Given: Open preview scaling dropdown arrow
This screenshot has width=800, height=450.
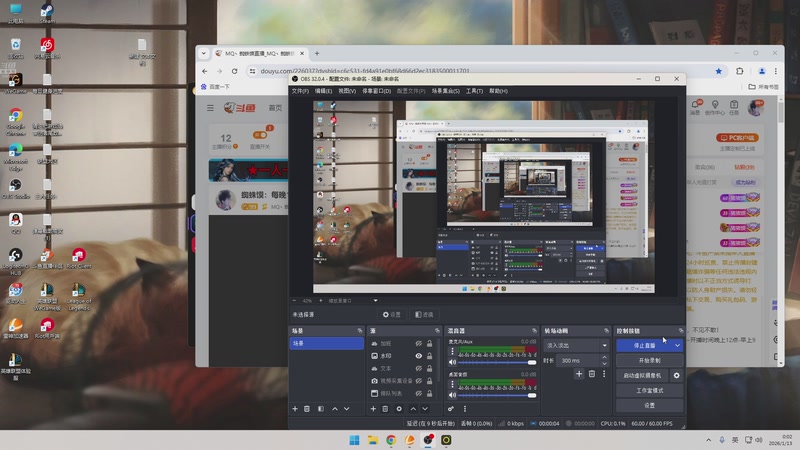Looking at the screenshot, I should point(376,301).
